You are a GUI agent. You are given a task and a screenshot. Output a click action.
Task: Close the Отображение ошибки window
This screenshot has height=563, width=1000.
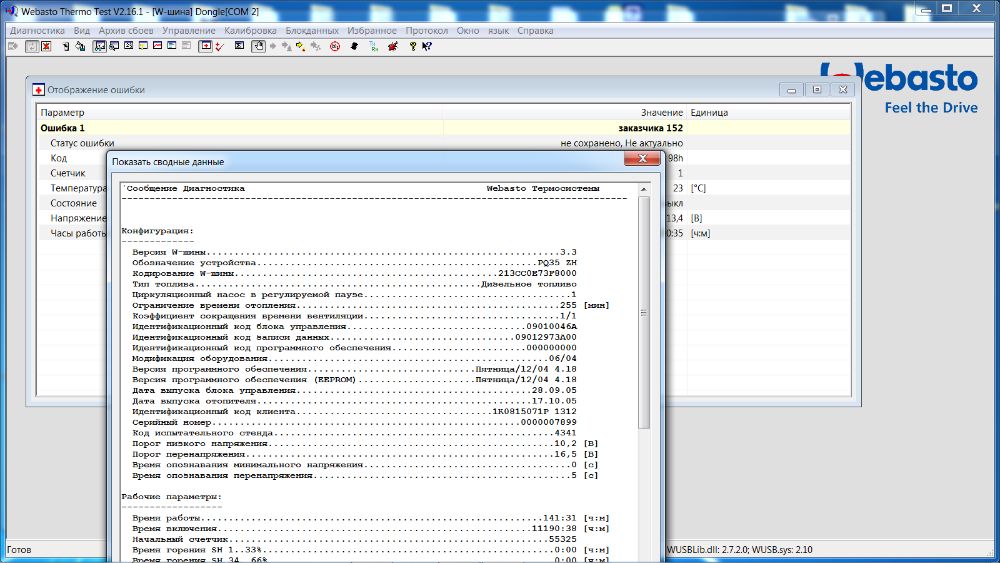(x=842, y=90)
